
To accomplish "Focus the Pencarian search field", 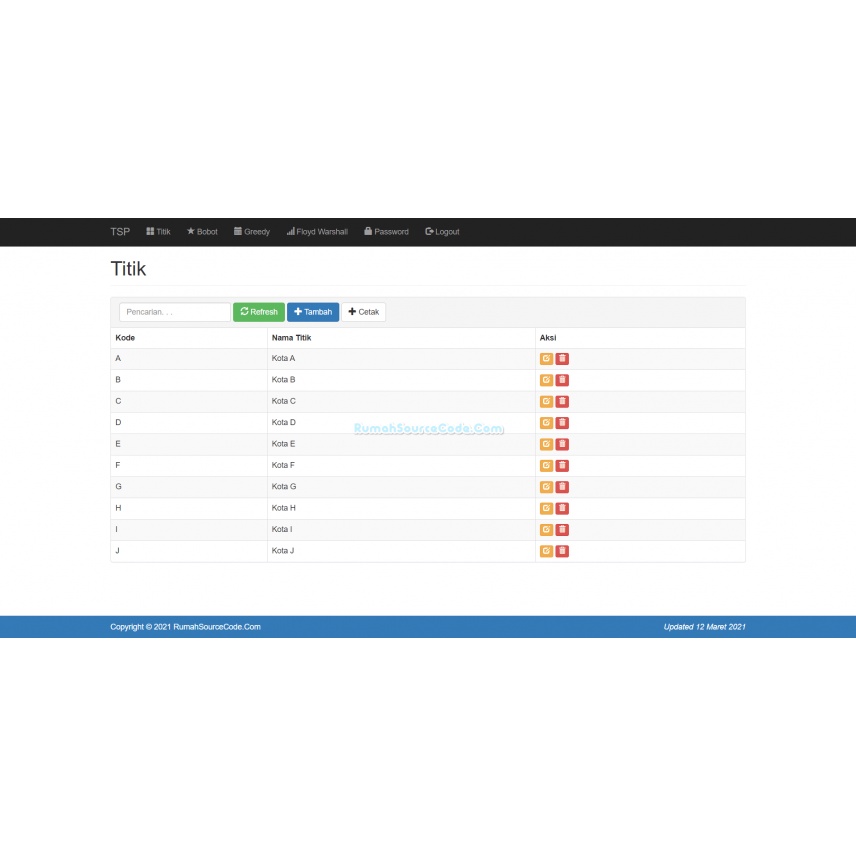I will click(175, 312).
